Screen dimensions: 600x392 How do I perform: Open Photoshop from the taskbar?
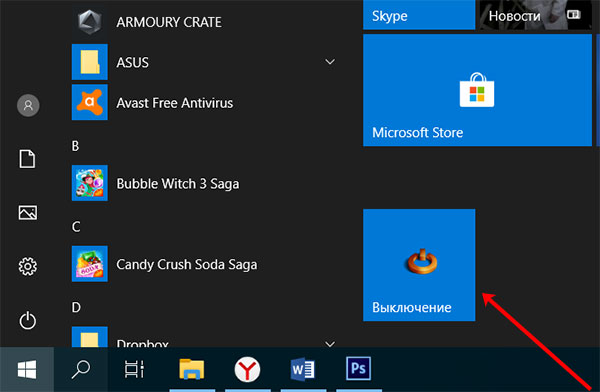[359, 368]
